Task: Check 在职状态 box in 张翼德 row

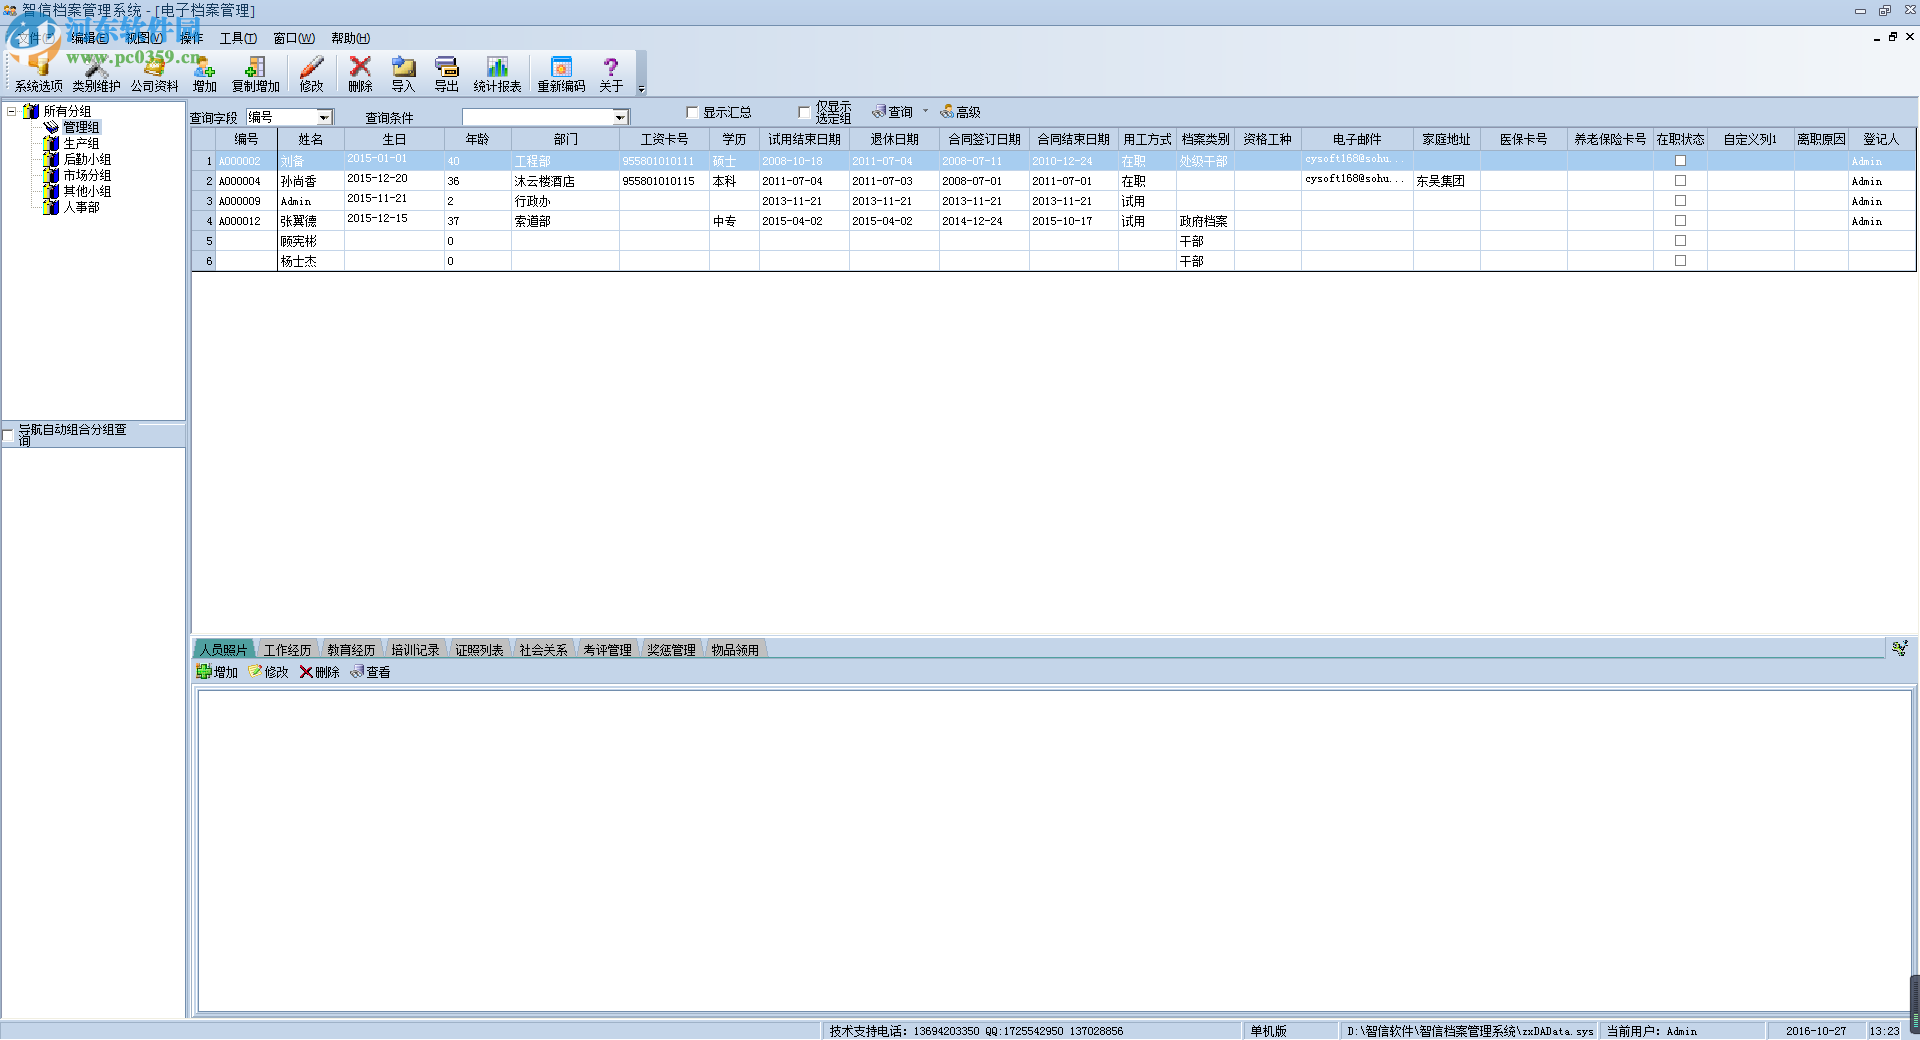Action: [x=1680, y=221]
